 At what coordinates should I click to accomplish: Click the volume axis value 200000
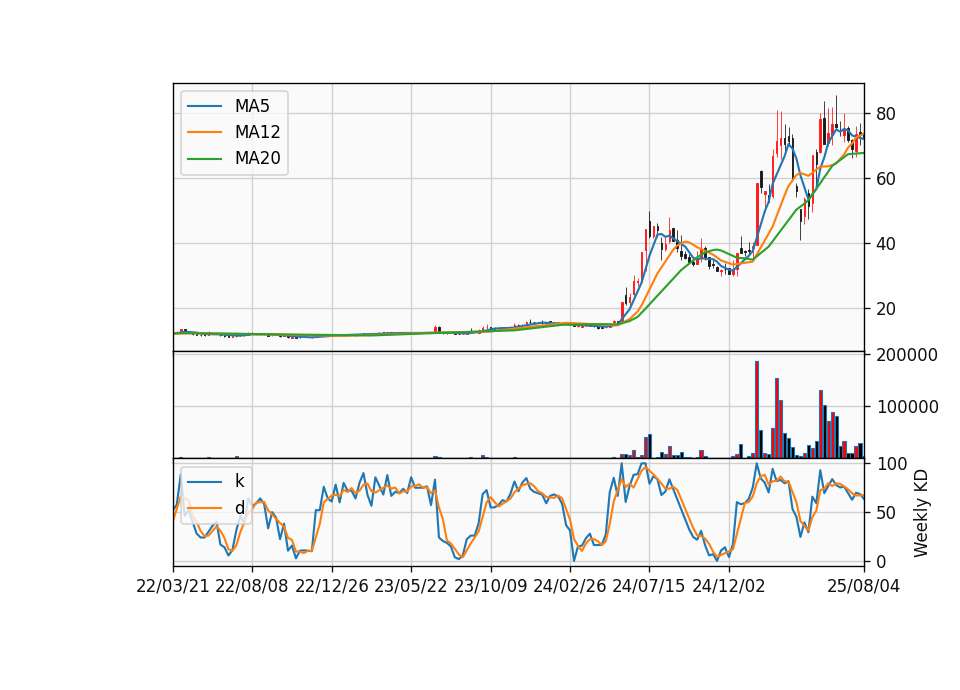[x=907, y=355]
